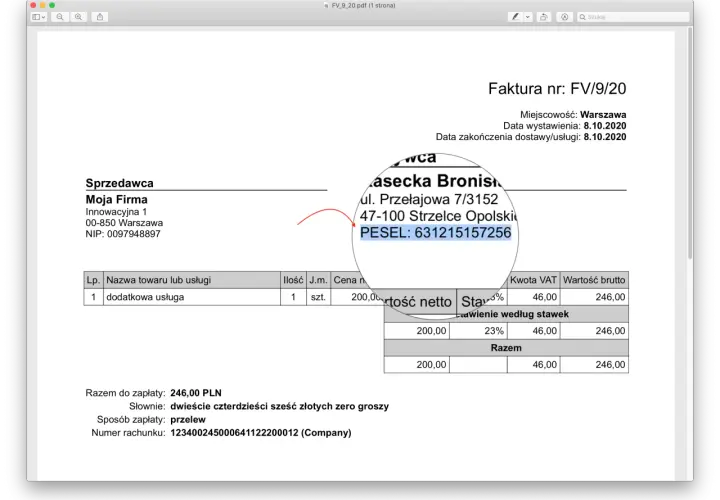The image size is (720, 500).
Task: Click "Razem do zapłaty:" label
Action: point(125,393)
